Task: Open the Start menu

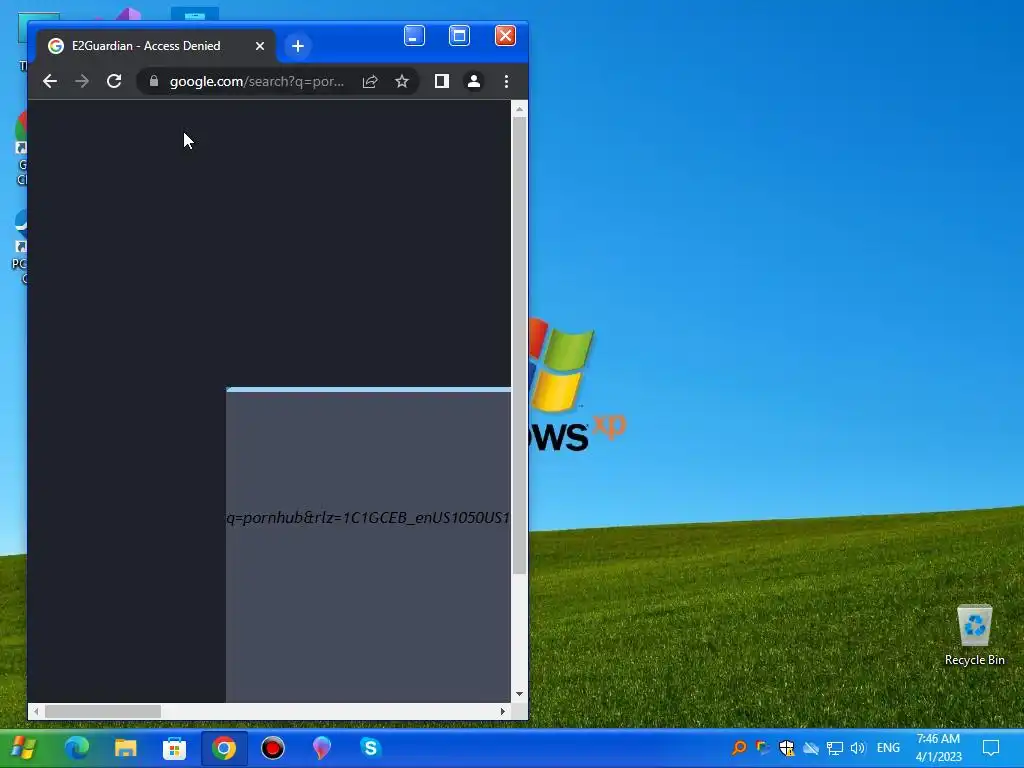Action: click(x=24, y=748)
